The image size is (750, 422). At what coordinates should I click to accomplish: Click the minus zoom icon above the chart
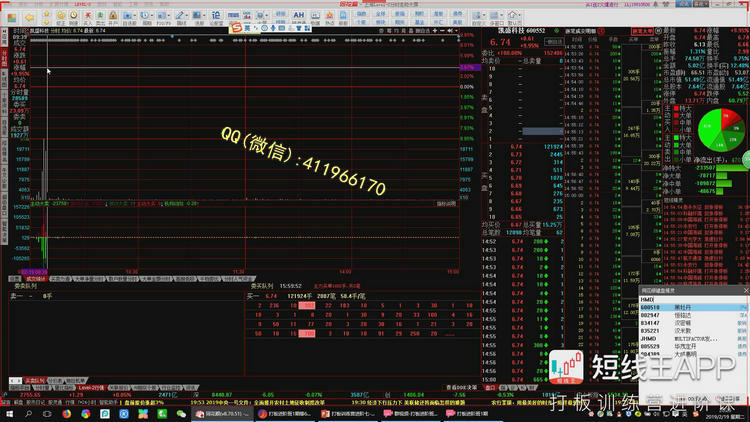(x=442, y=31)
